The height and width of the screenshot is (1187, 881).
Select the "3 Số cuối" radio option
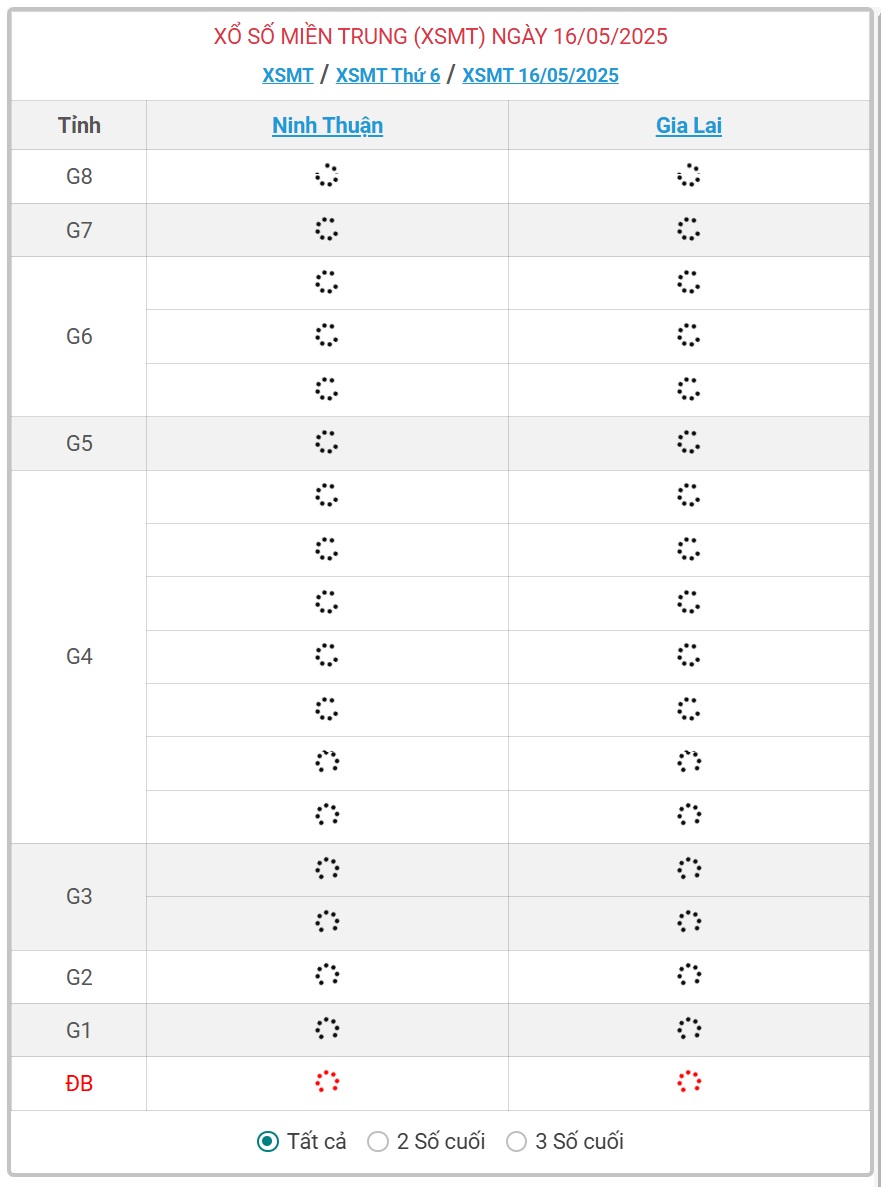[x=516, y=1141]
